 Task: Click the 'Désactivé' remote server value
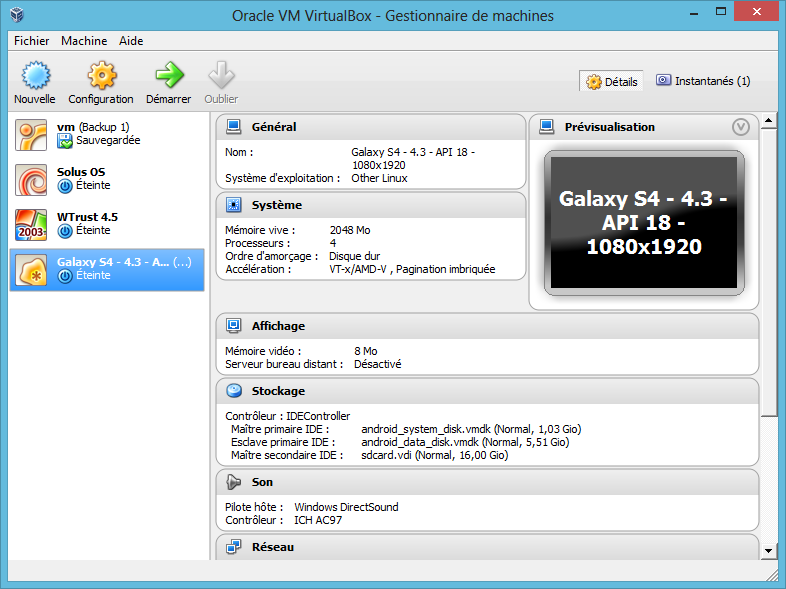377,364
